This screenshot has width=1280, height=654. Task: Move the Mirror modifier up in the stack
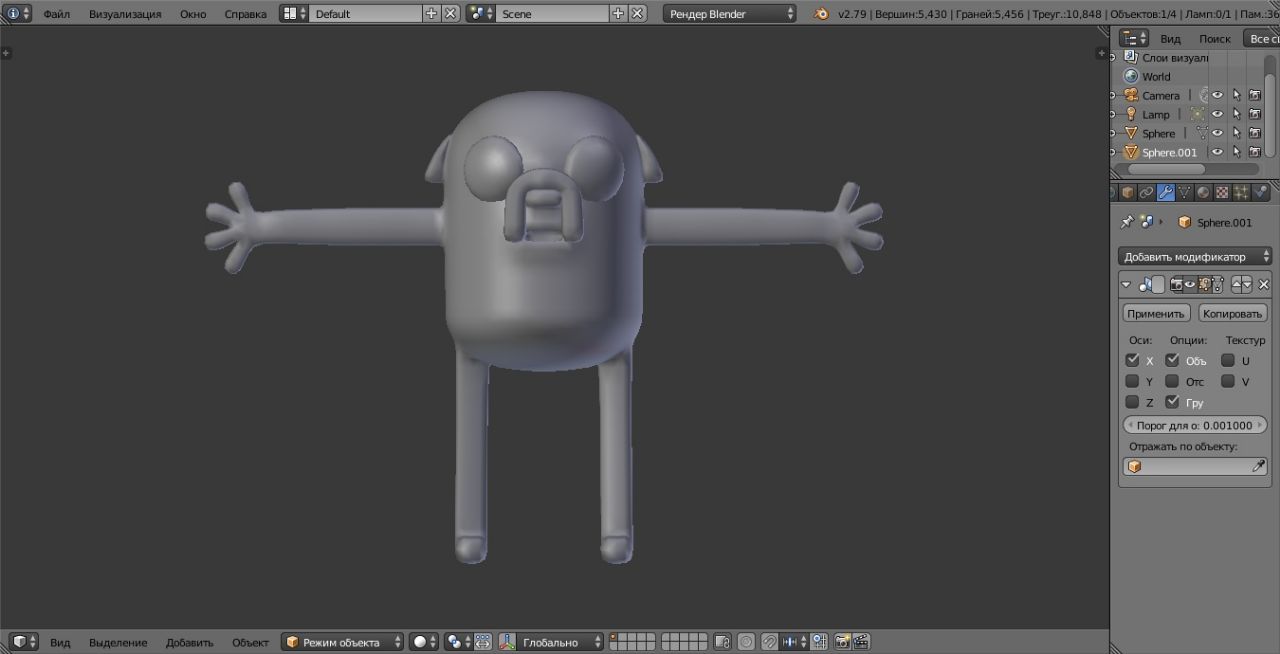click(x=1236, y=285)
